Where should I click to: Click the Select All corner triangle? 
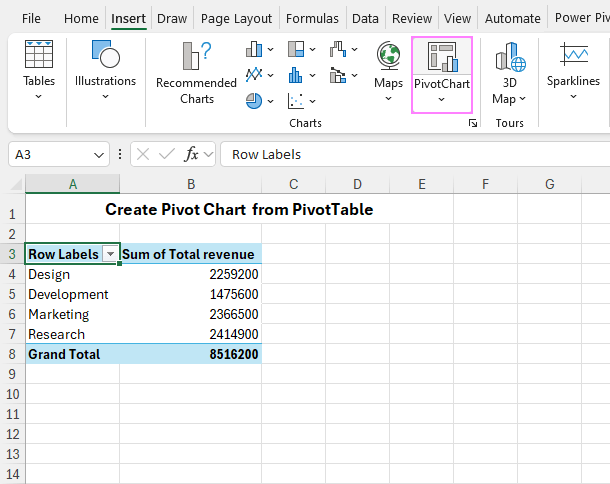(x=16, y=184)
